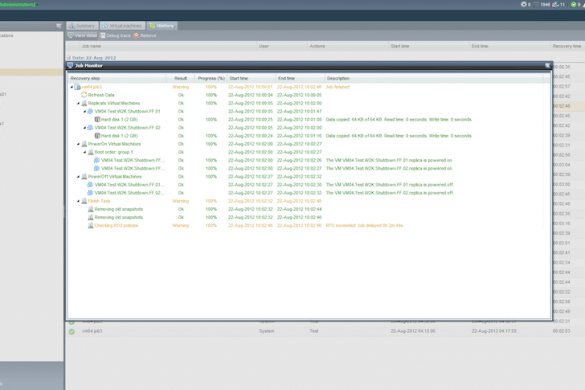This screenshot has width=585, height=390.
Task: Click Recovery time column header in History
Action: [567, 46]
